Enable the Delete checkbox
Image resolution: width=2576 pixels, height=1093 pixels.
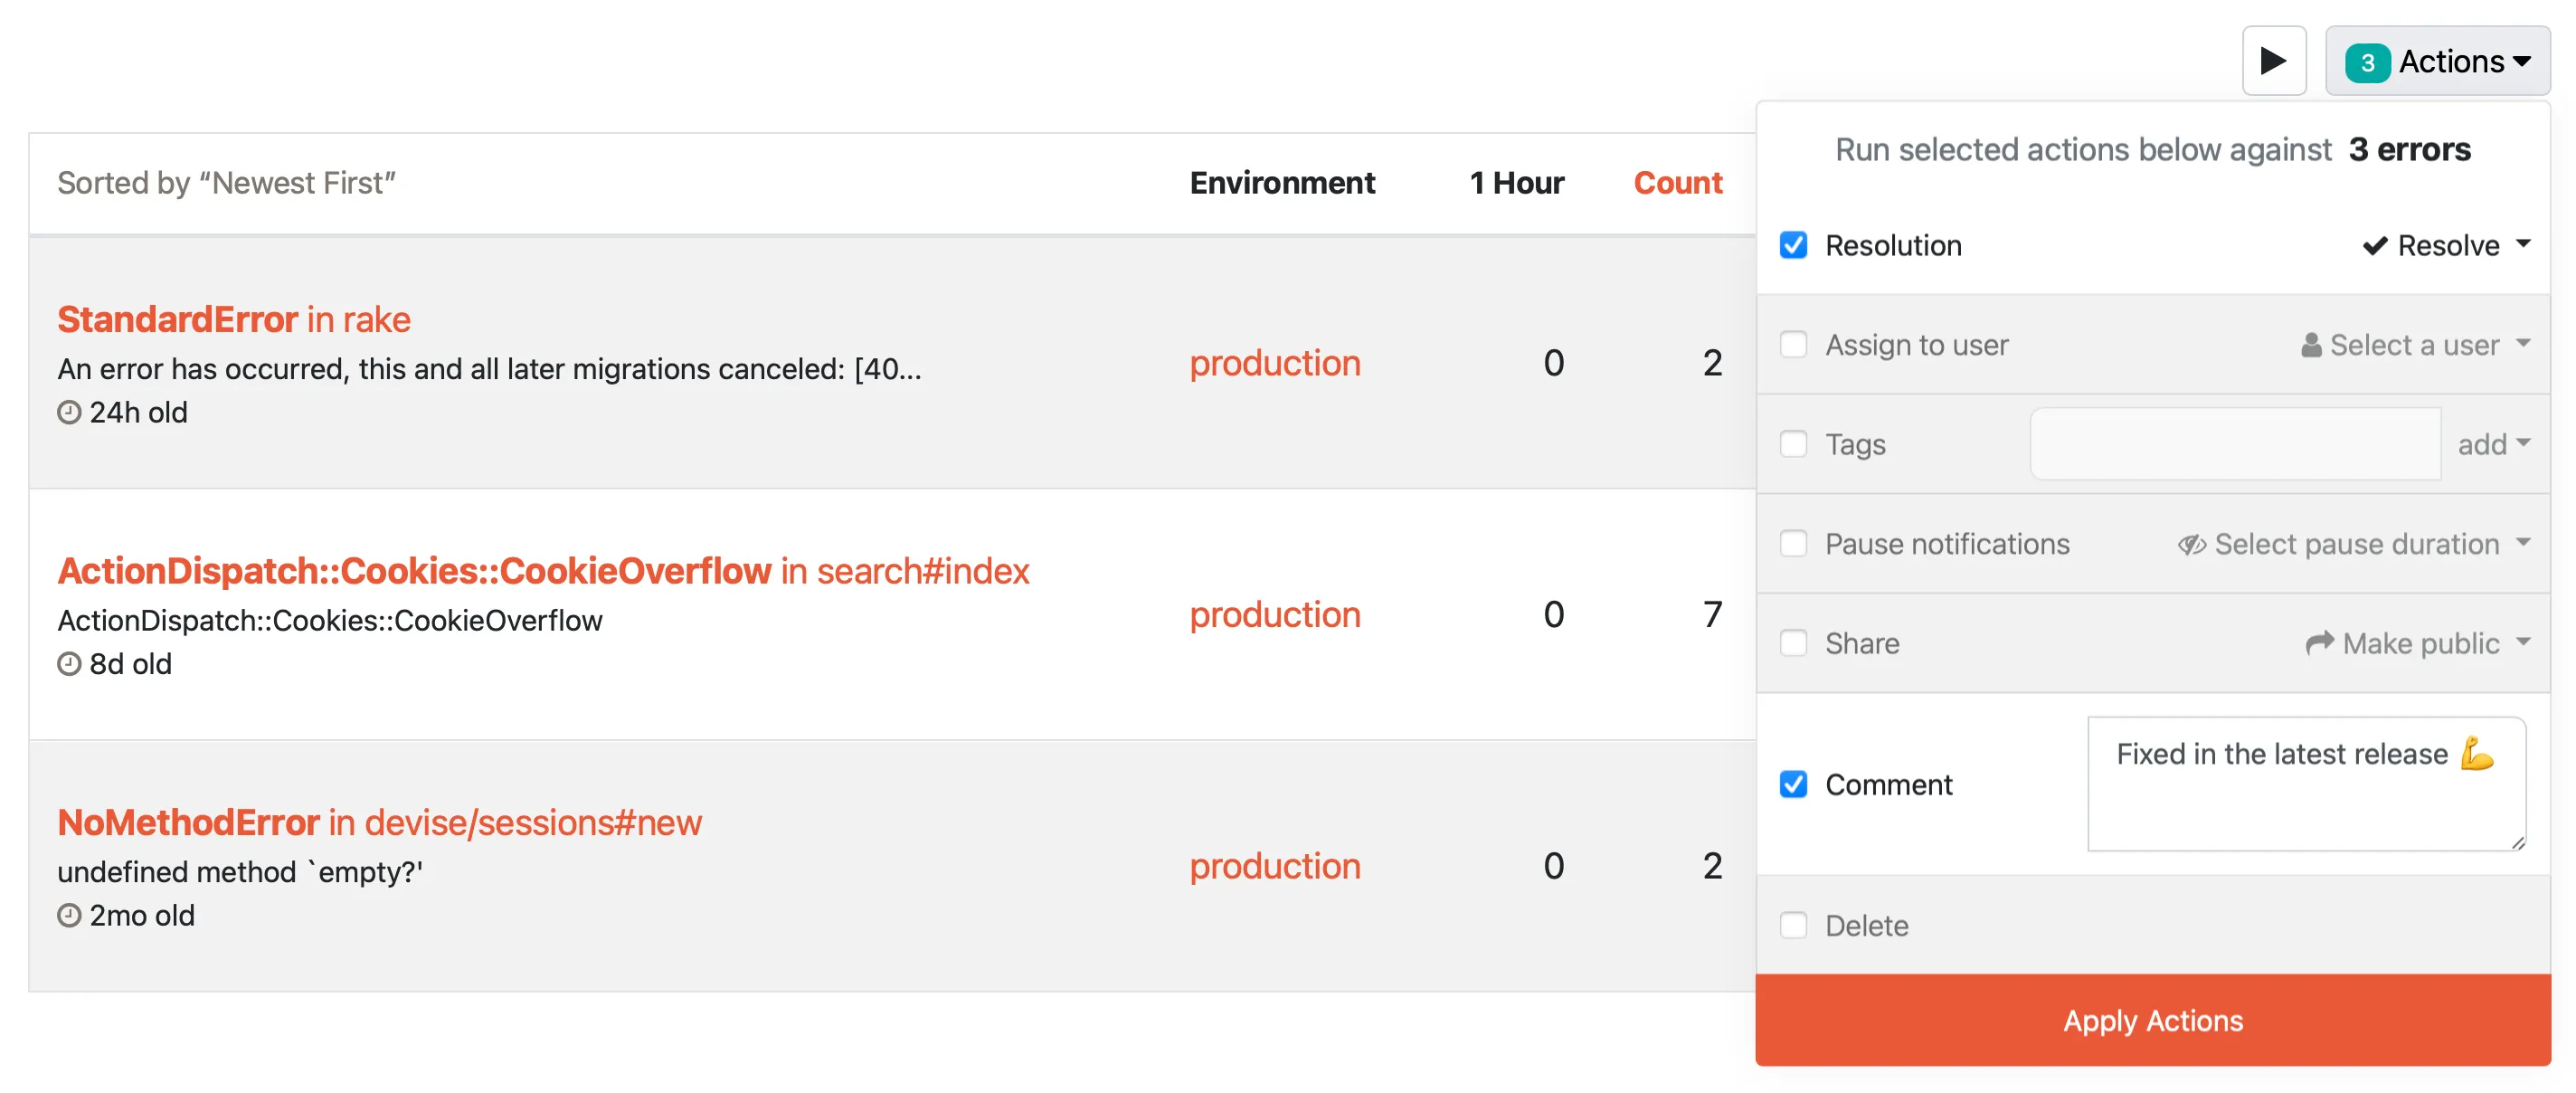1793,925
